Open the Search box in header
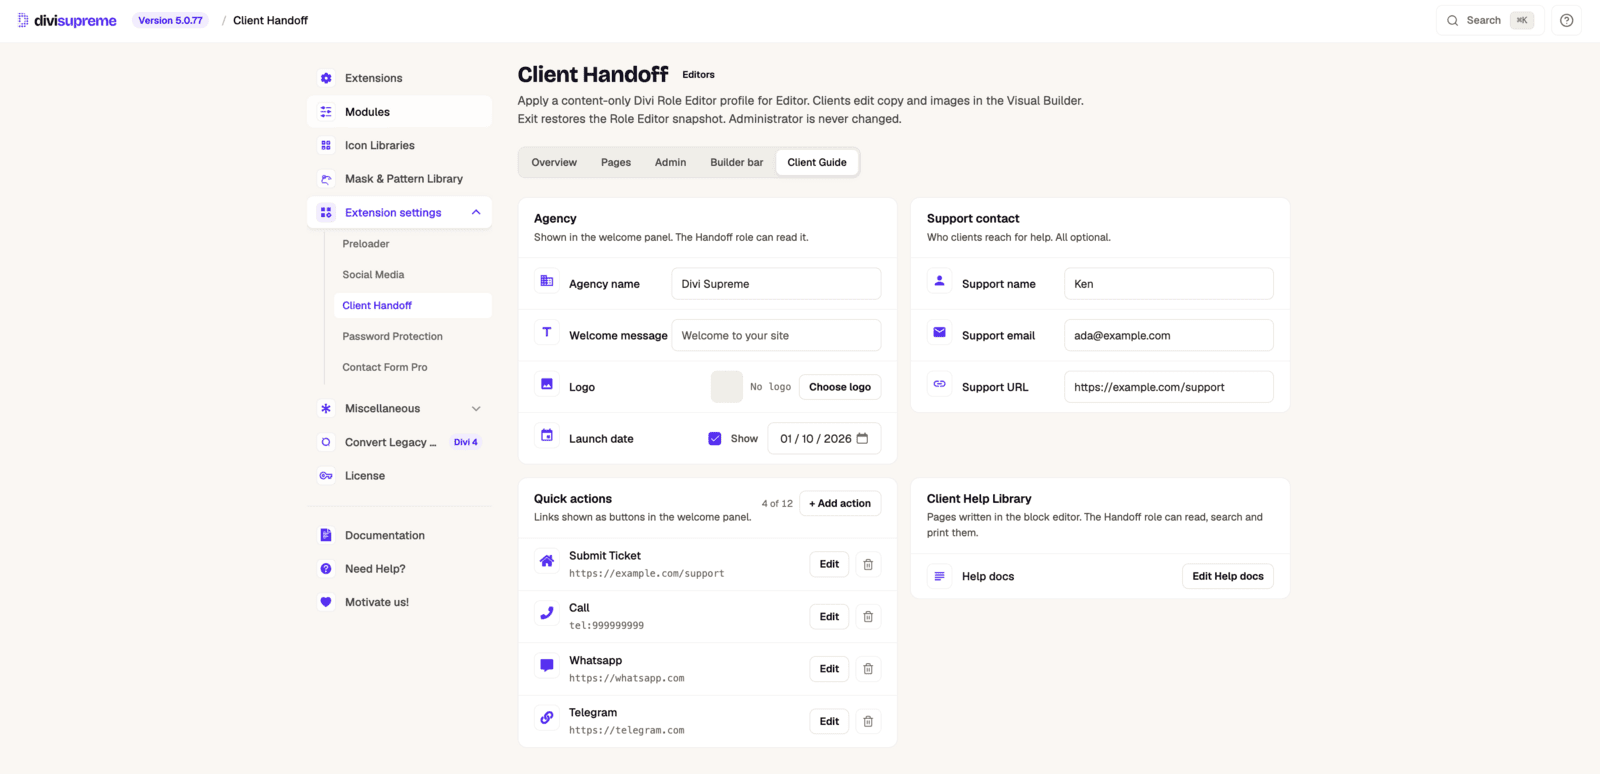Screen dimensions: 1600x774 point(1490,20)
